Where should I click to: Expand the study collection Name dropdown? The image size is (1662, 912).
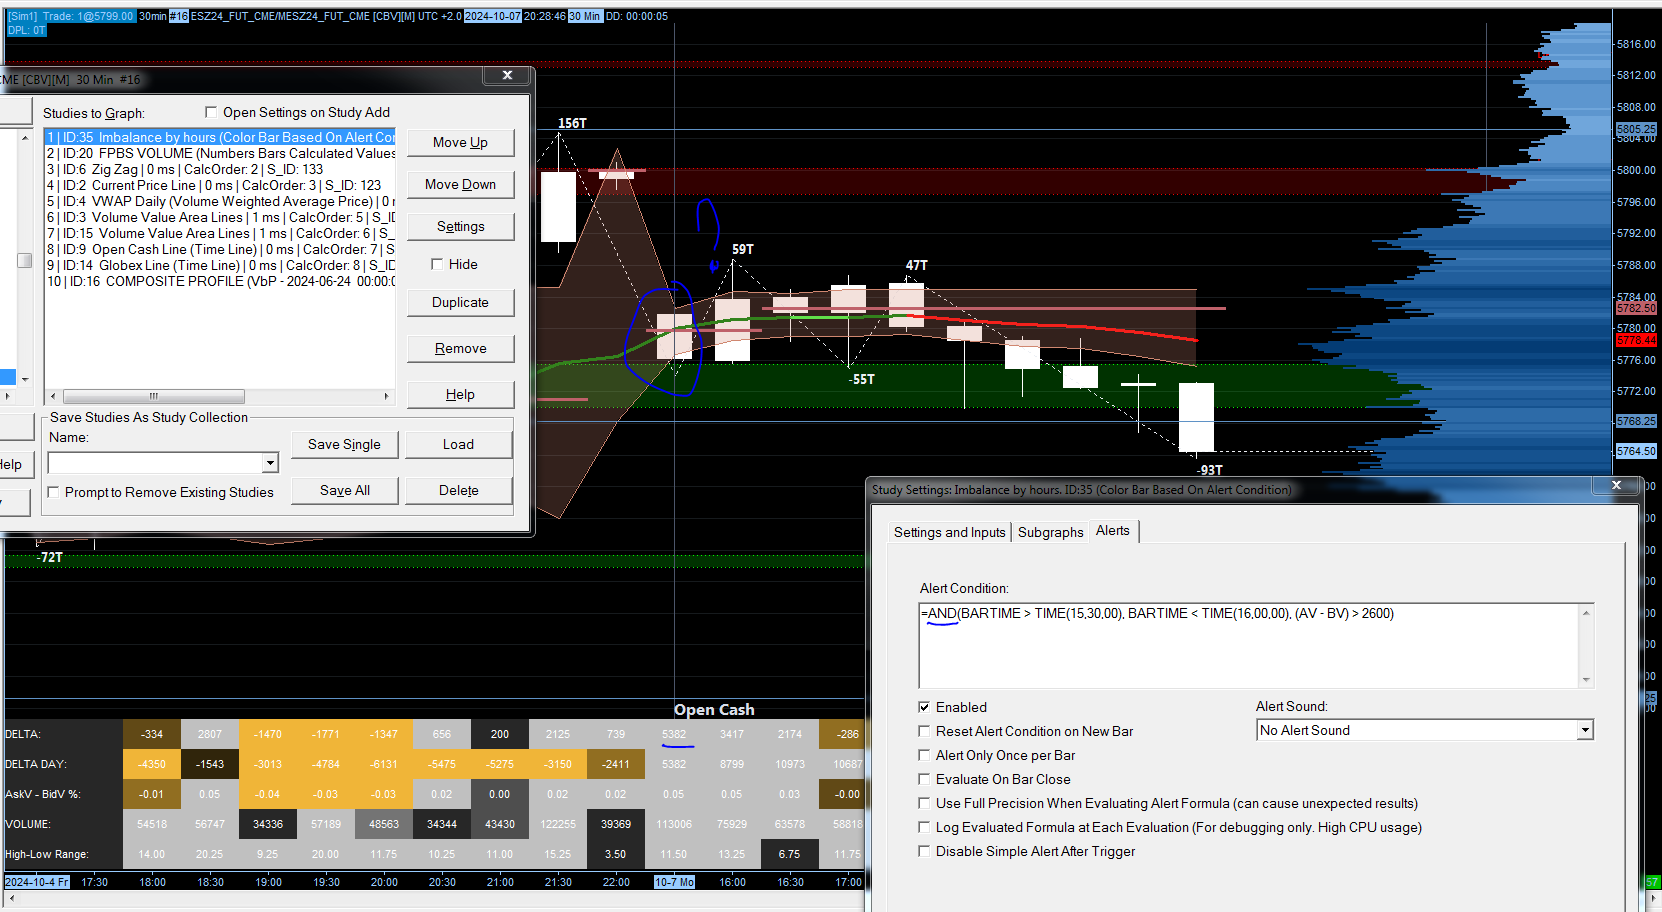coord(270,463)
